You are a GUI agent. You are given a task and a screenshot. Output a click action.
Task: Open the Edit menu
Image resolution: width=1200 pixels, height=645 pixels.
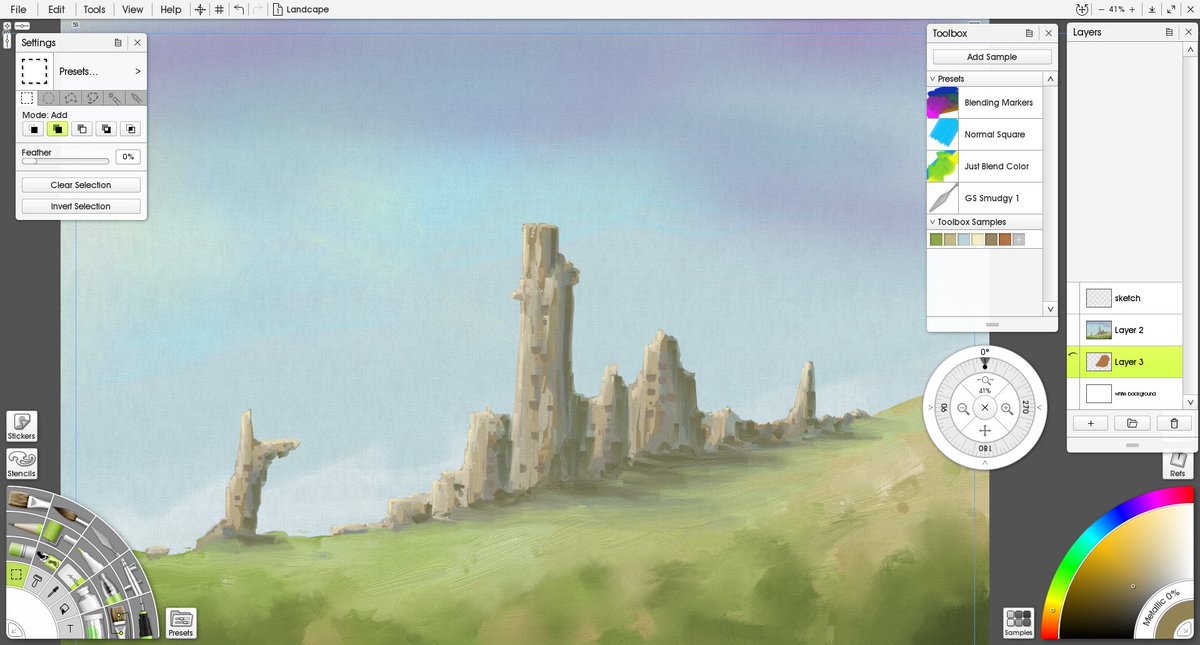pos(56,9)
